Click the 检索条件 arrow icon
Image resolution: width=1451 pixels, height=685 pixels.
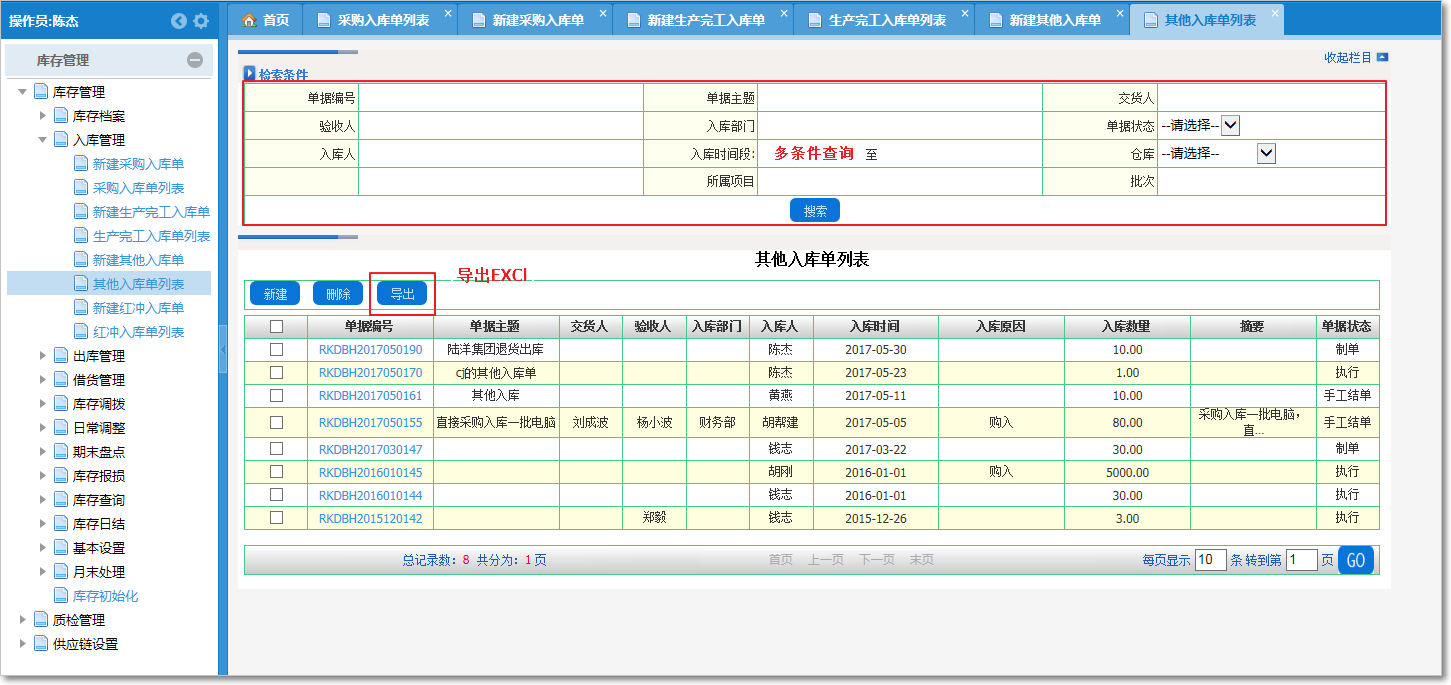pyautogui.click(x=250, y=74)
